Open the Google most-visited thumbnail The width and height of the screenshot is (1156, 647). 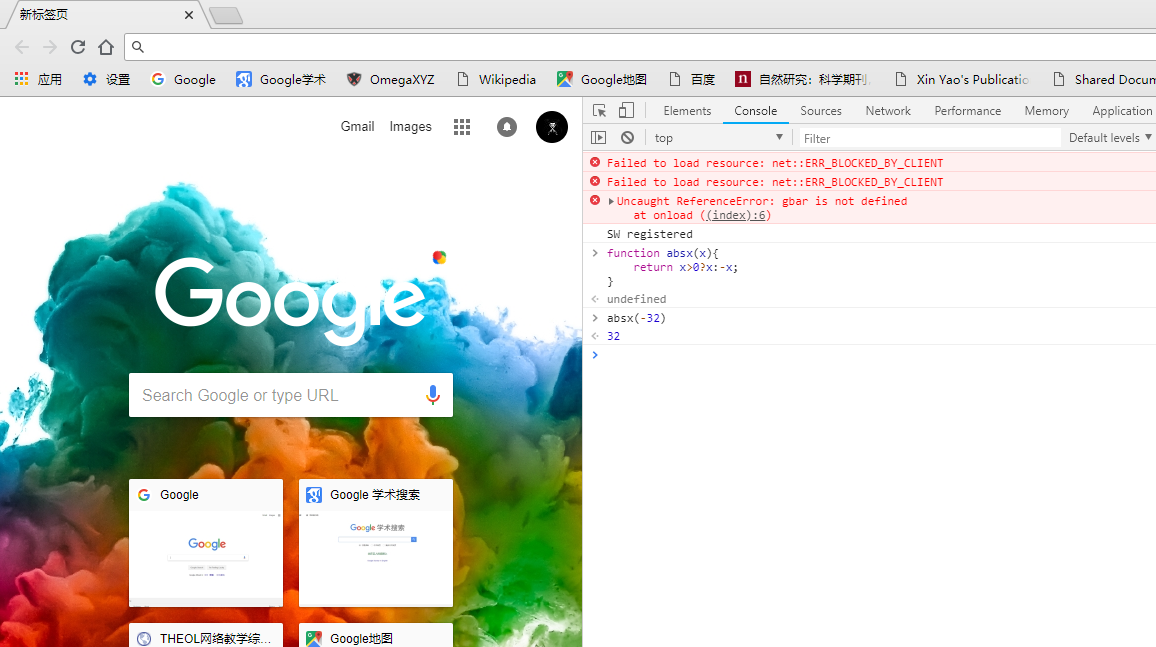coord(206,543)
